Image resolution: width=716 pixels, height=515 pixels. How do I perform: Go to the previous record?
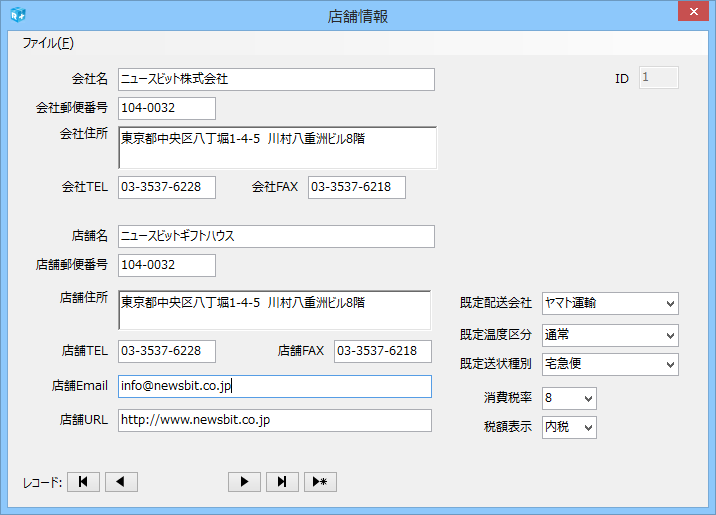coord(121,482)
